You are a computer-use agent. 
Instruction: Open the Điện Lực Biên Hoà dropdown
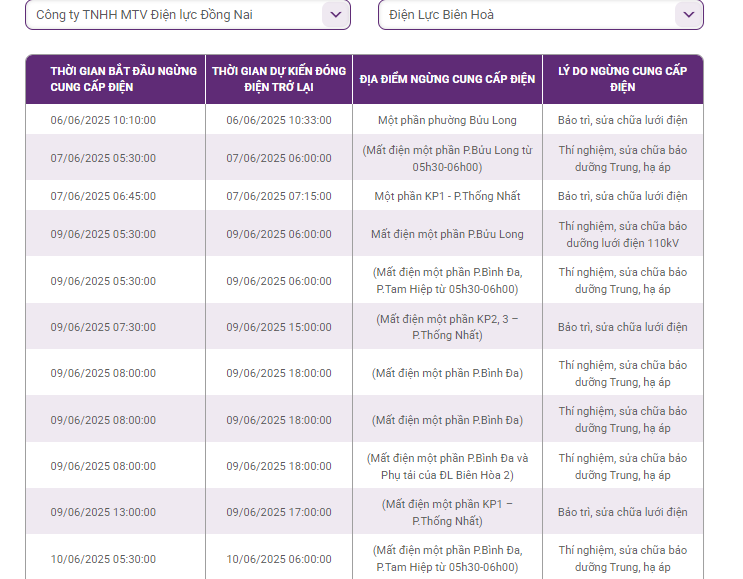click(x=541, y=15)
